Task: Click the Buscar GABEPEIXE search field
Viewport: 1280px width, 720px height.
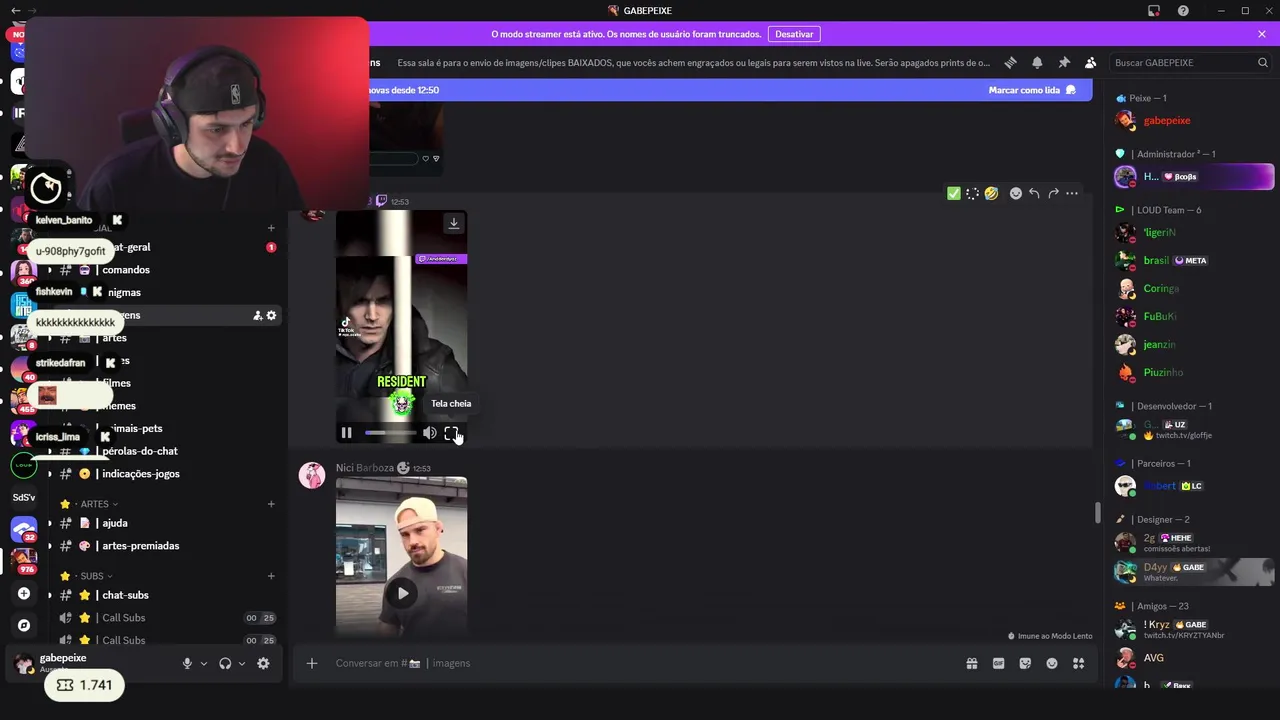Action: [1190, 62]
